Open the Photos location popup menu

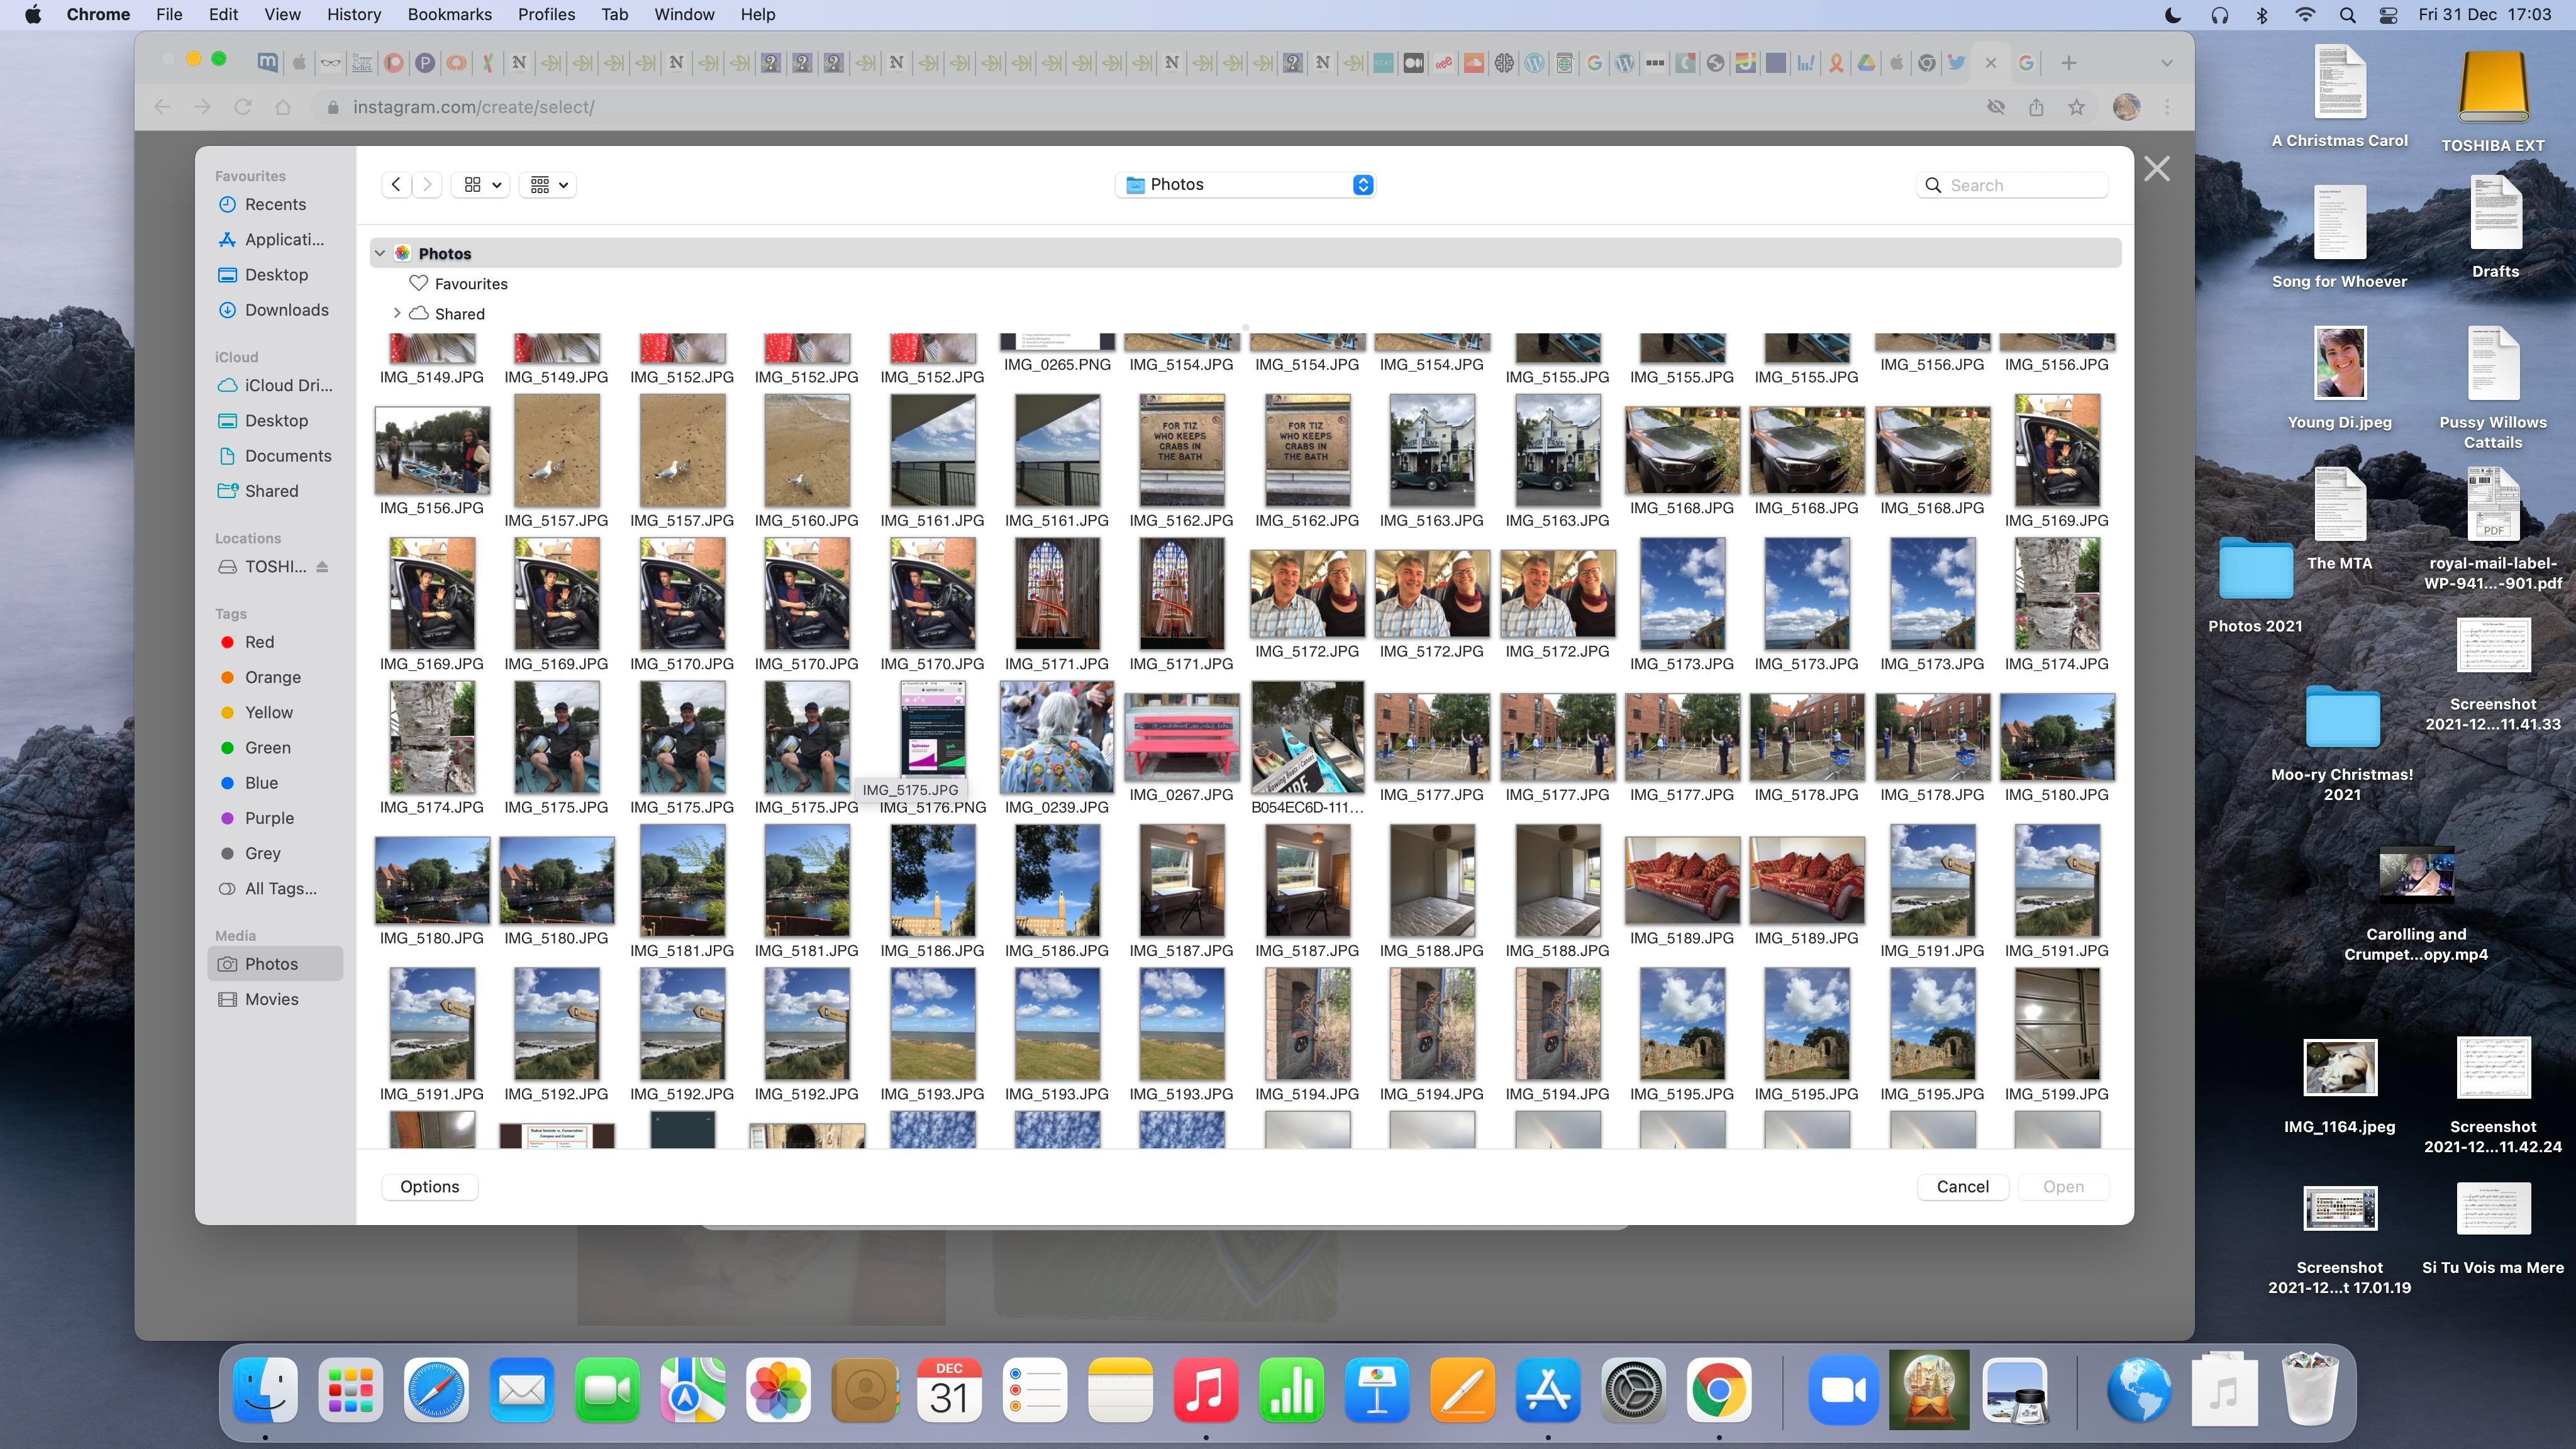(x=1245, y=185)
